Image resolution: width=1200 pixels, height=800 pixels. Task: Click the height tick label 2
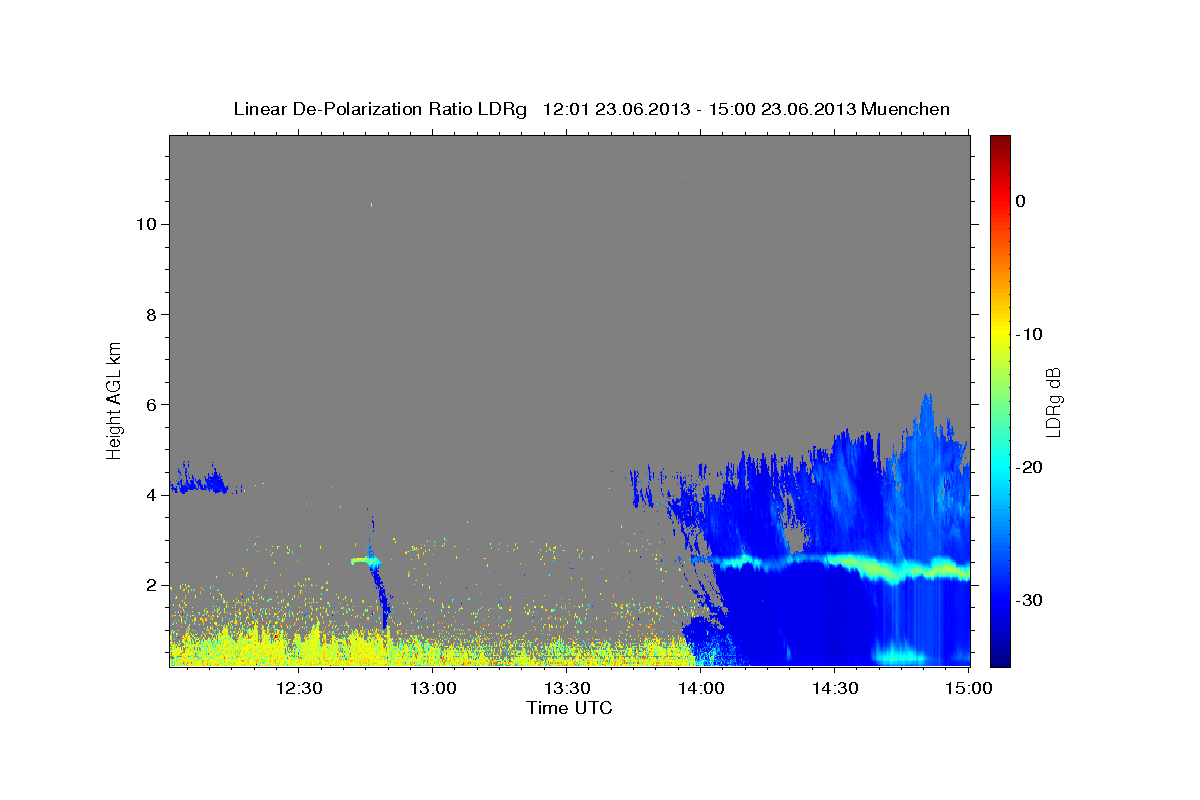[150, 585]
